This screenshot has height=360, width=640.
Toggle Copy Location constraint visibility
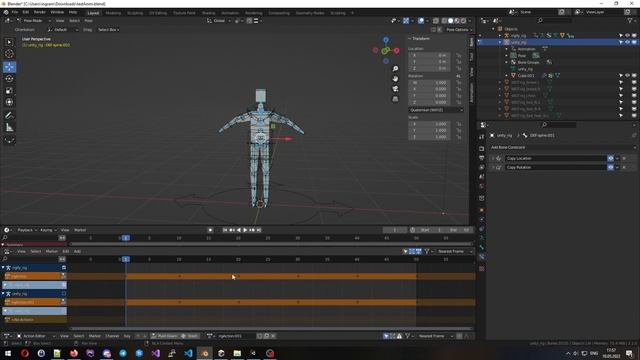(x=611, y=158)
